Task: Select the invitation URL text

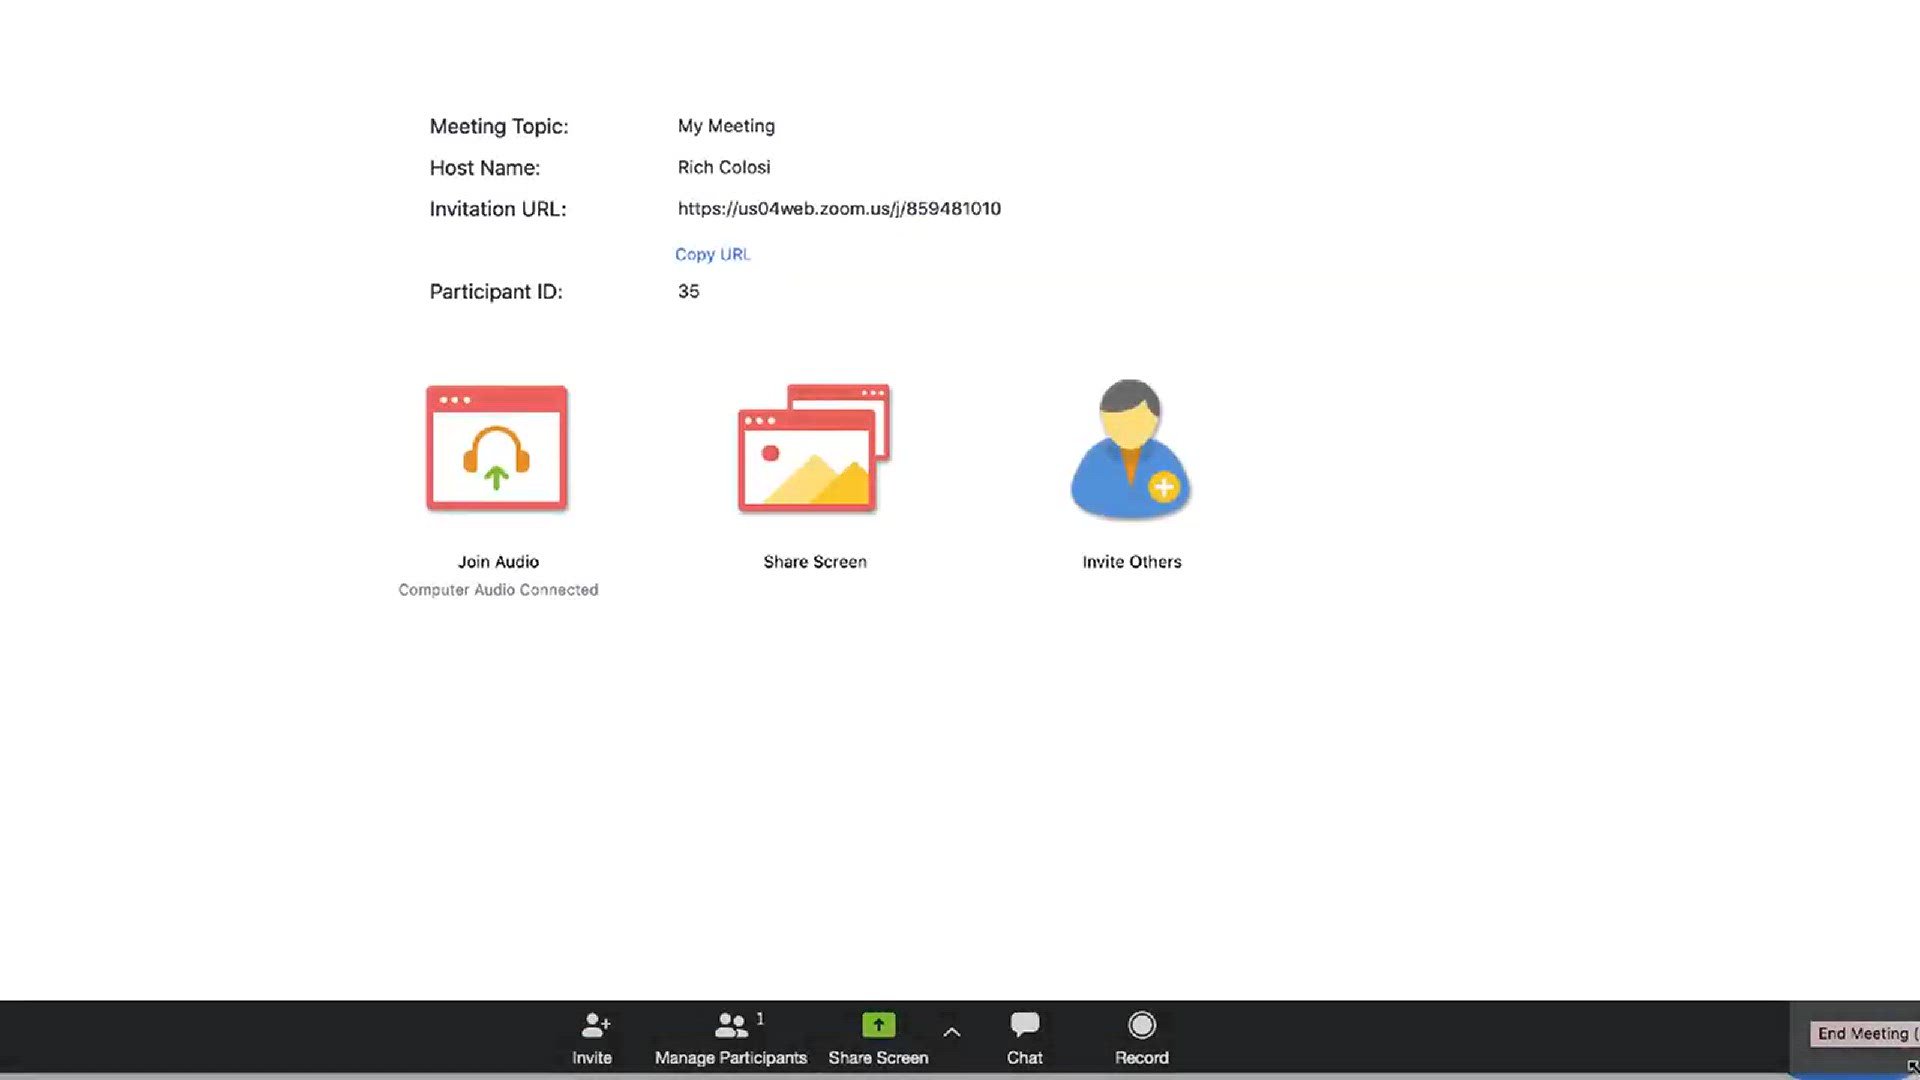Action: click(x=839, y=208)
